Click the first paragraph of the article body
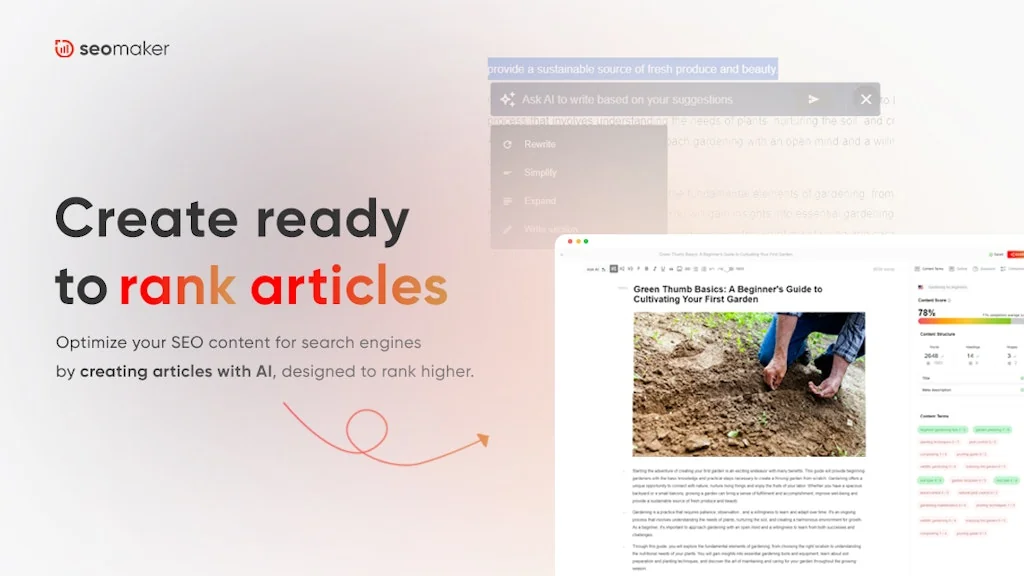This screenshot has width=1024, height=576. 748,485
